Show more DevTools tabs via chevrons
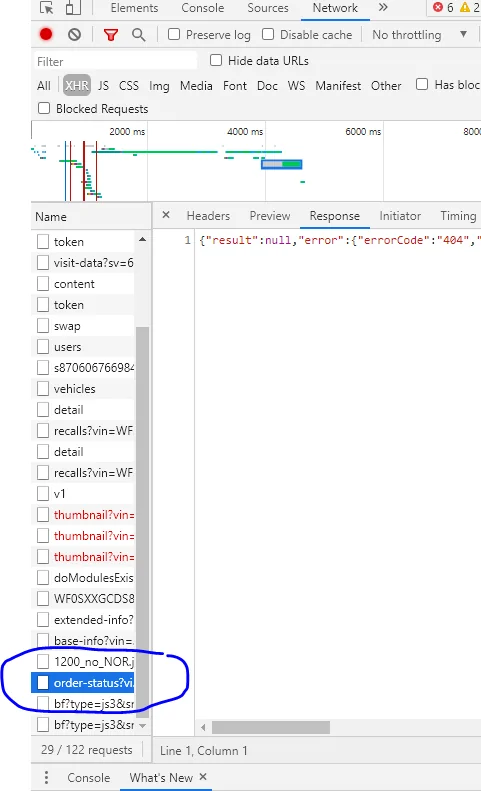Image resolution: width=481 pixels, height=791 pixels. tap(383, 8)
